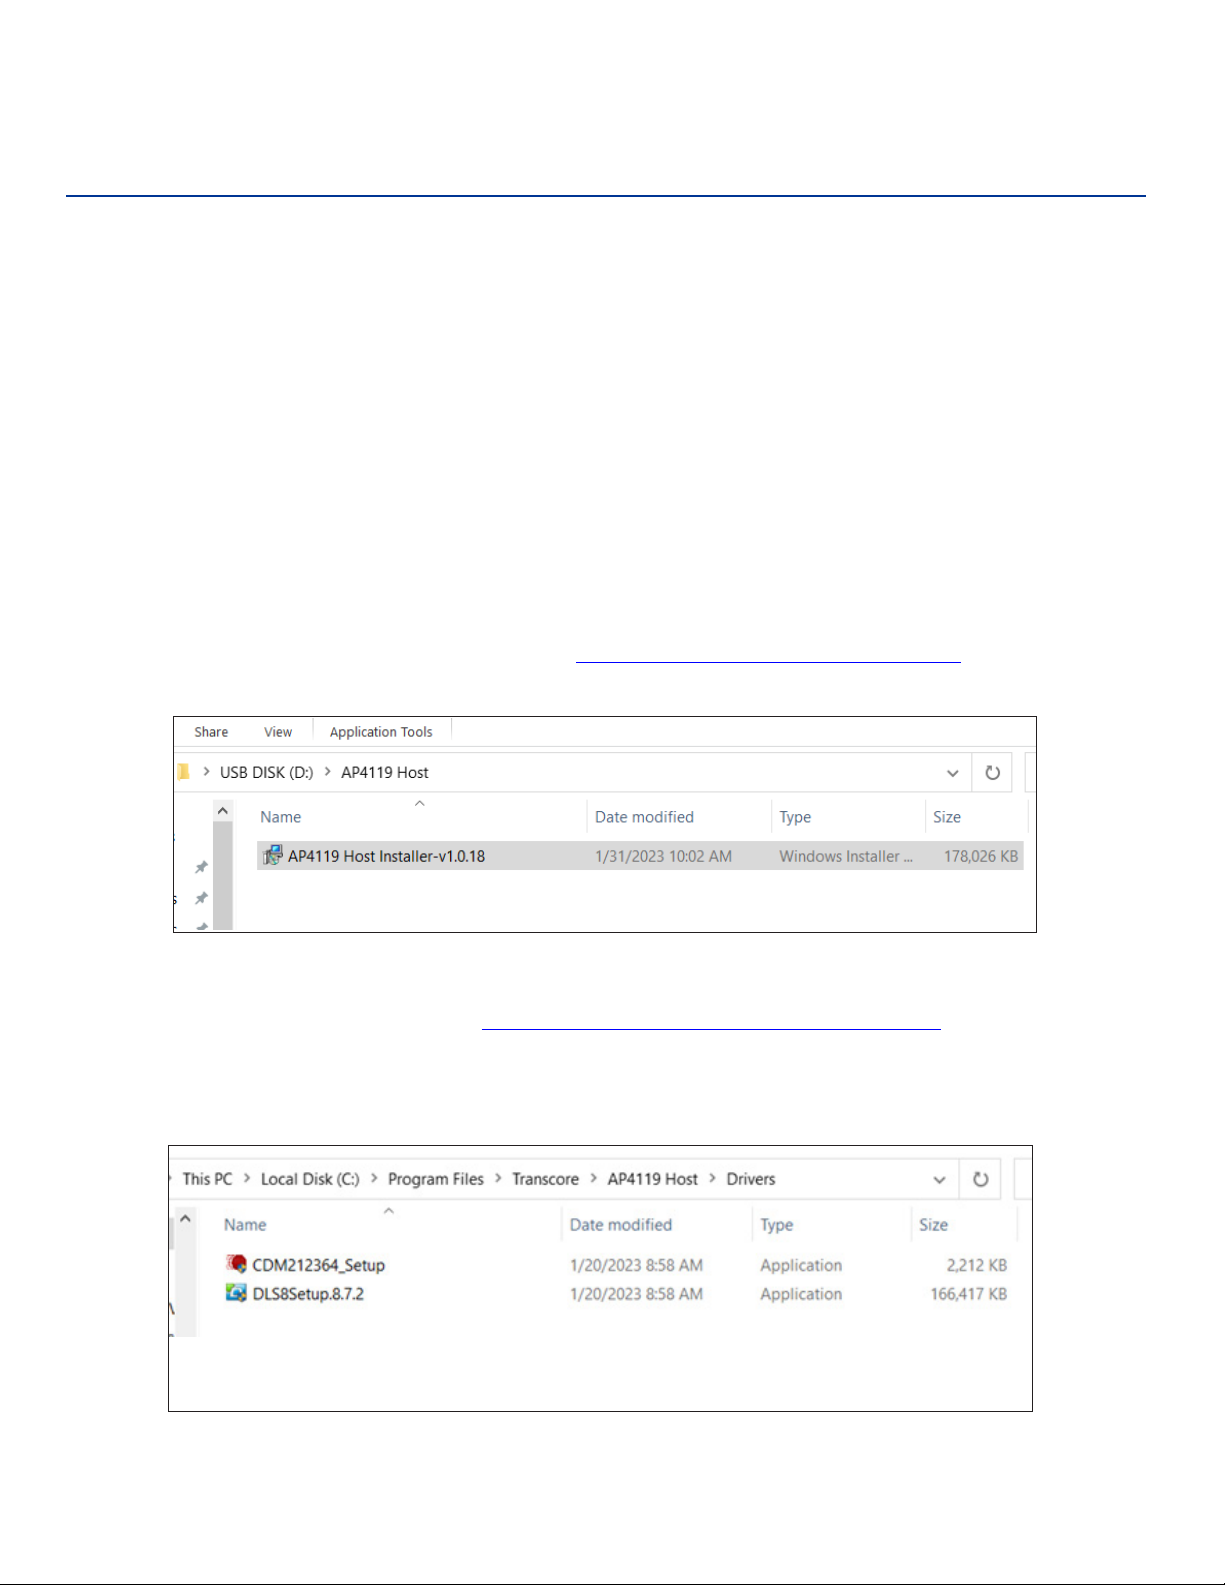Open the View ribbon tab
Viewport: 1225px width, 1585px height.
pyautogui.click(x=278, y=732)
